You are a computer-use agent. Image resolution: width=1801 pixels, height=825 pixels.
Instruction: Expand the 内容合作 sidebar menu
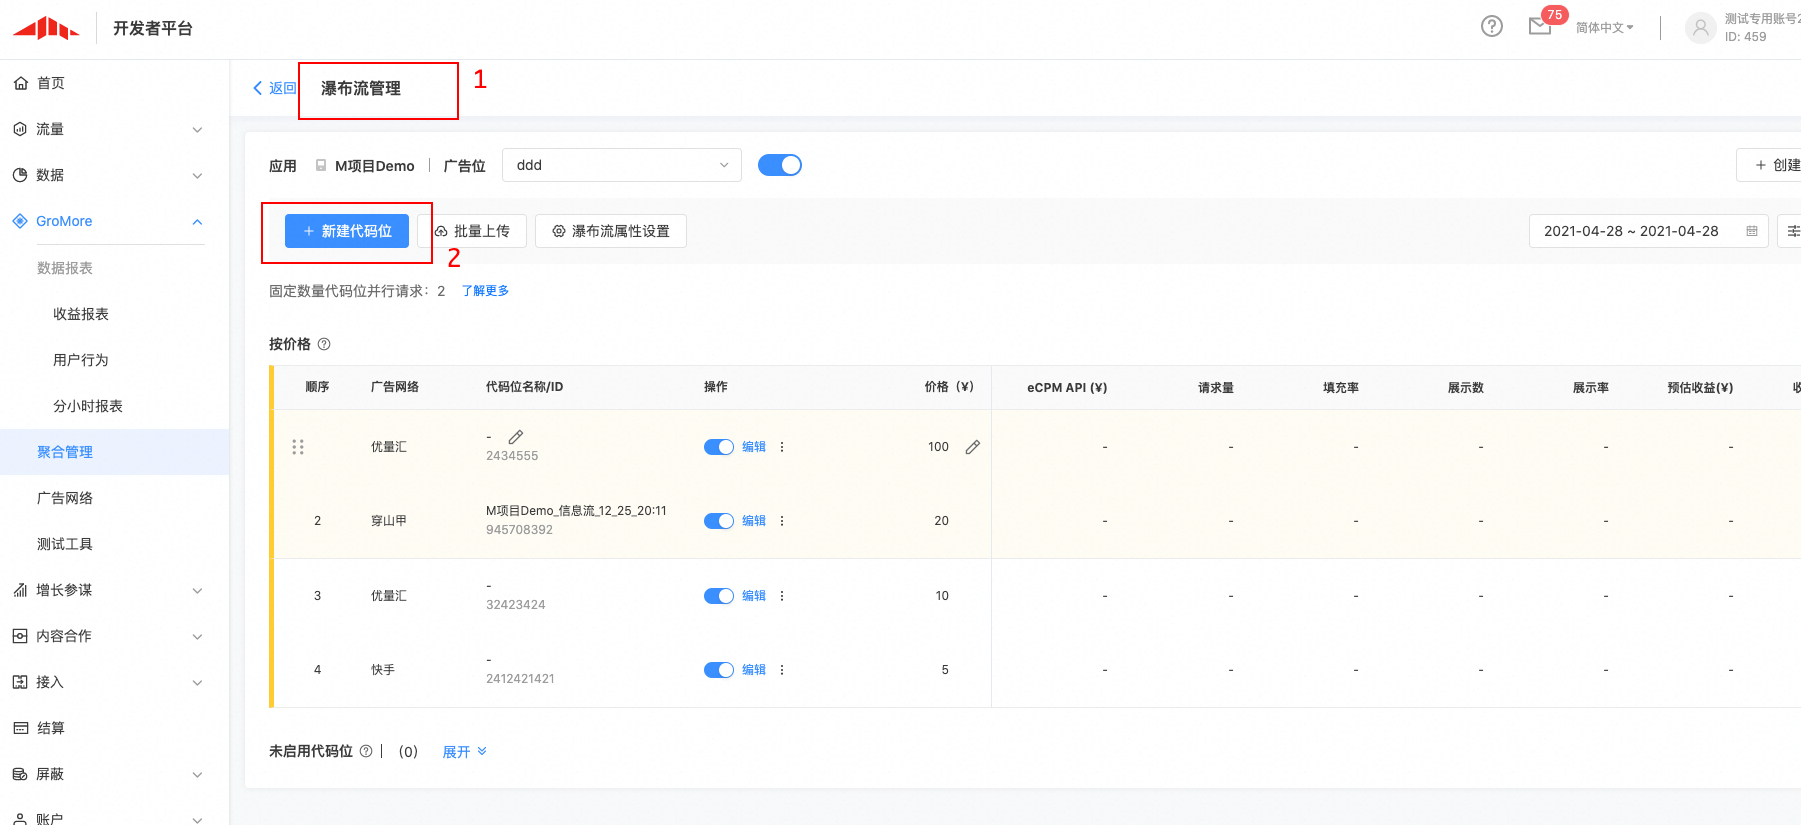click(197, 637)
